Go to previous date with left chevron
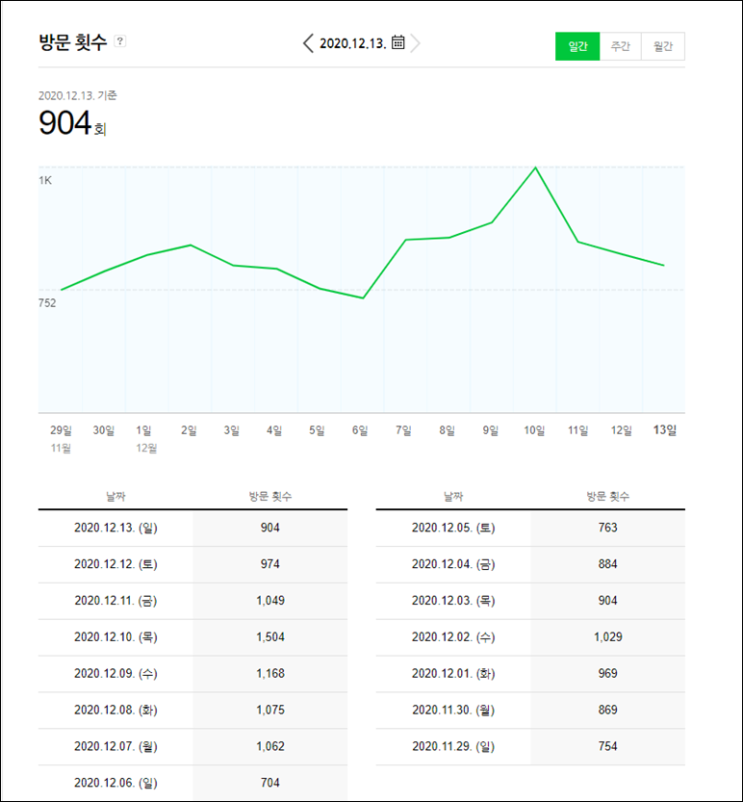 click(x=308, y=43)
